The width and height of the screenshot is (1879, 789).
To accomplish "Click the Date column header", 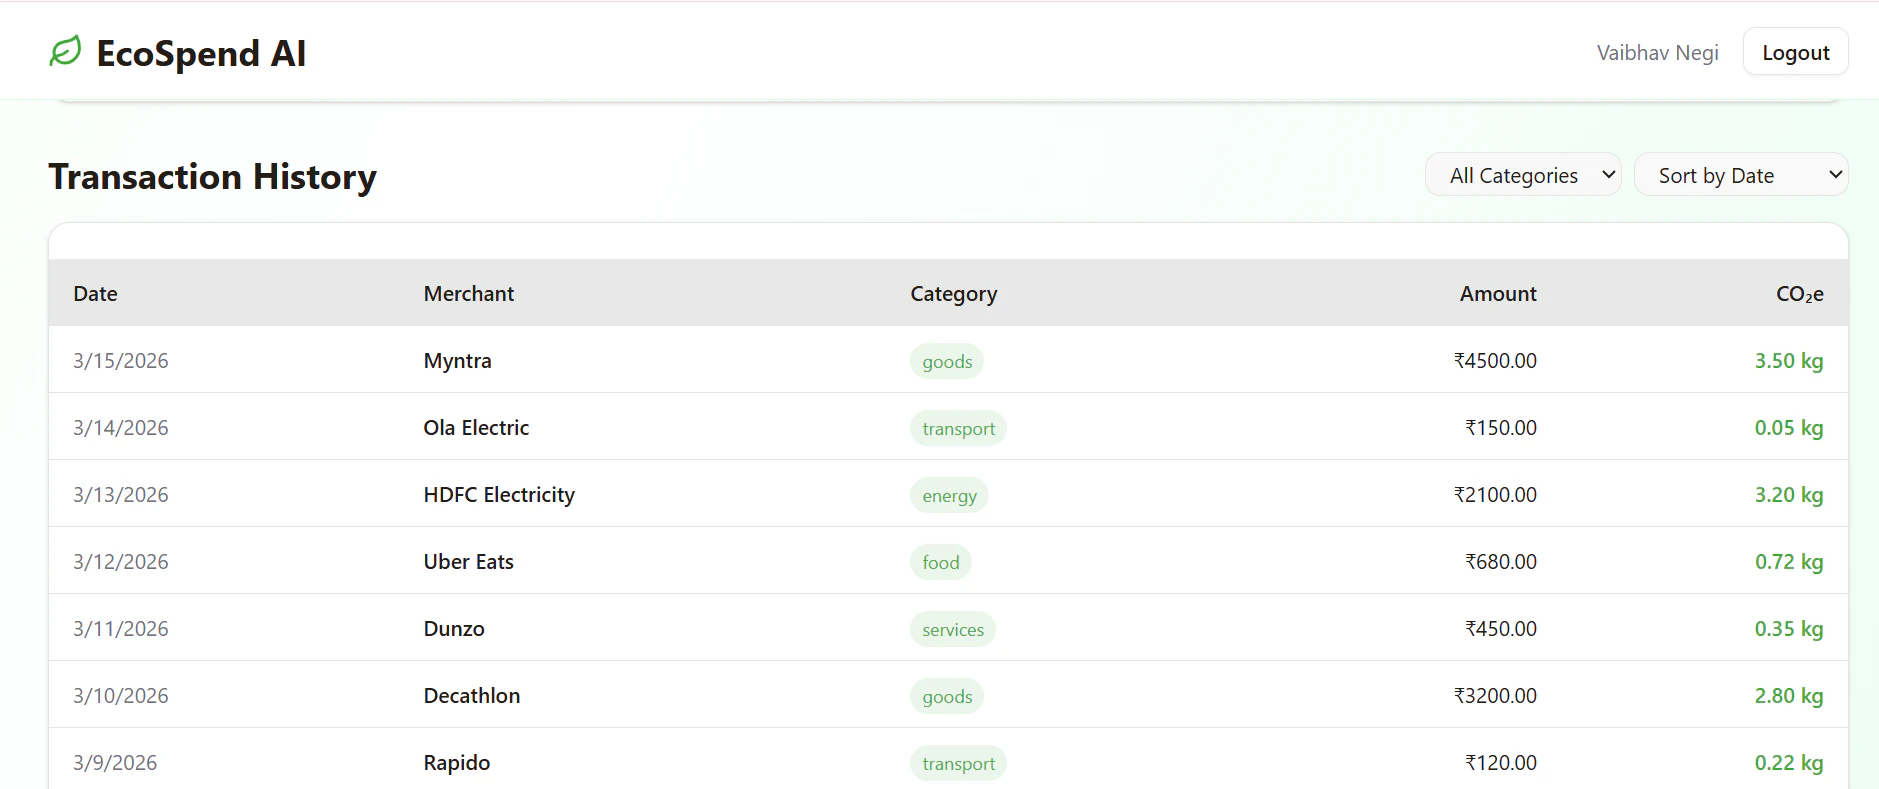I will click(95, 294).
